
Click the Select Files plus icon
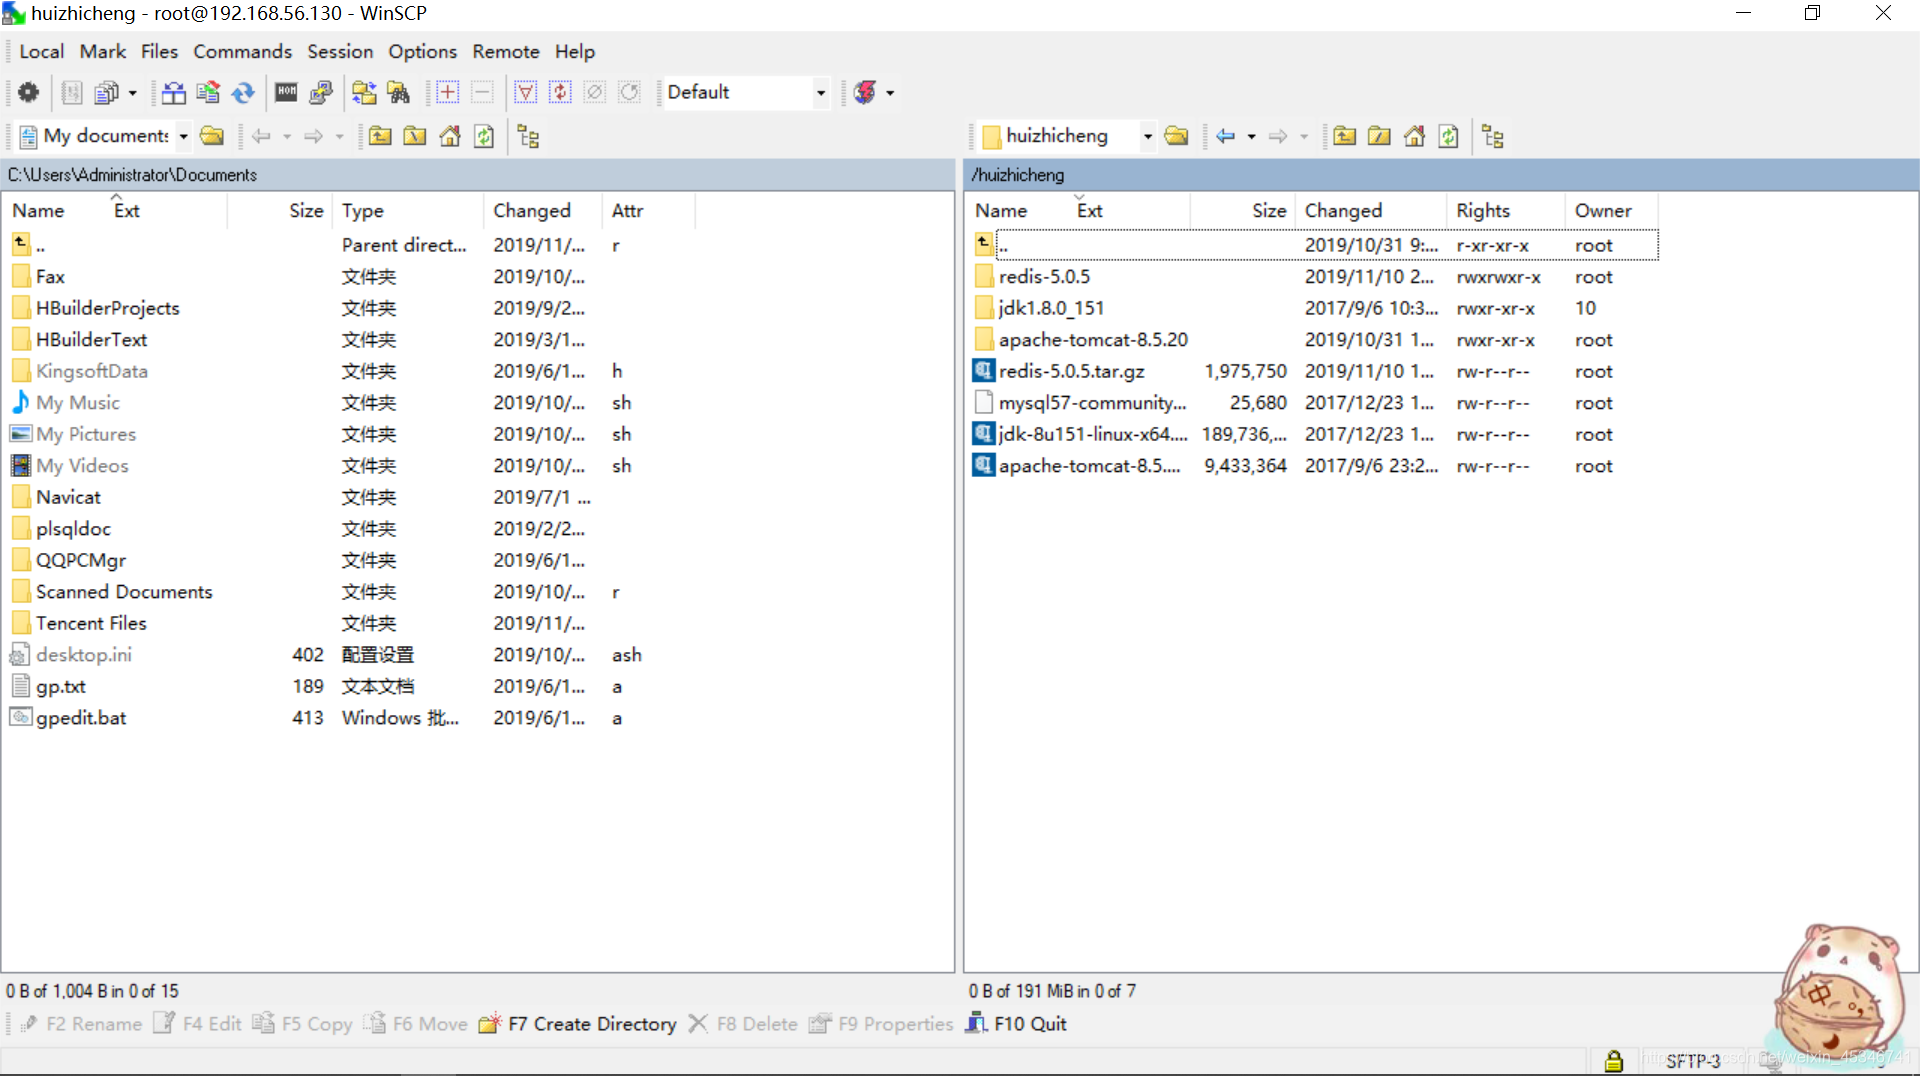pos(447,92)
